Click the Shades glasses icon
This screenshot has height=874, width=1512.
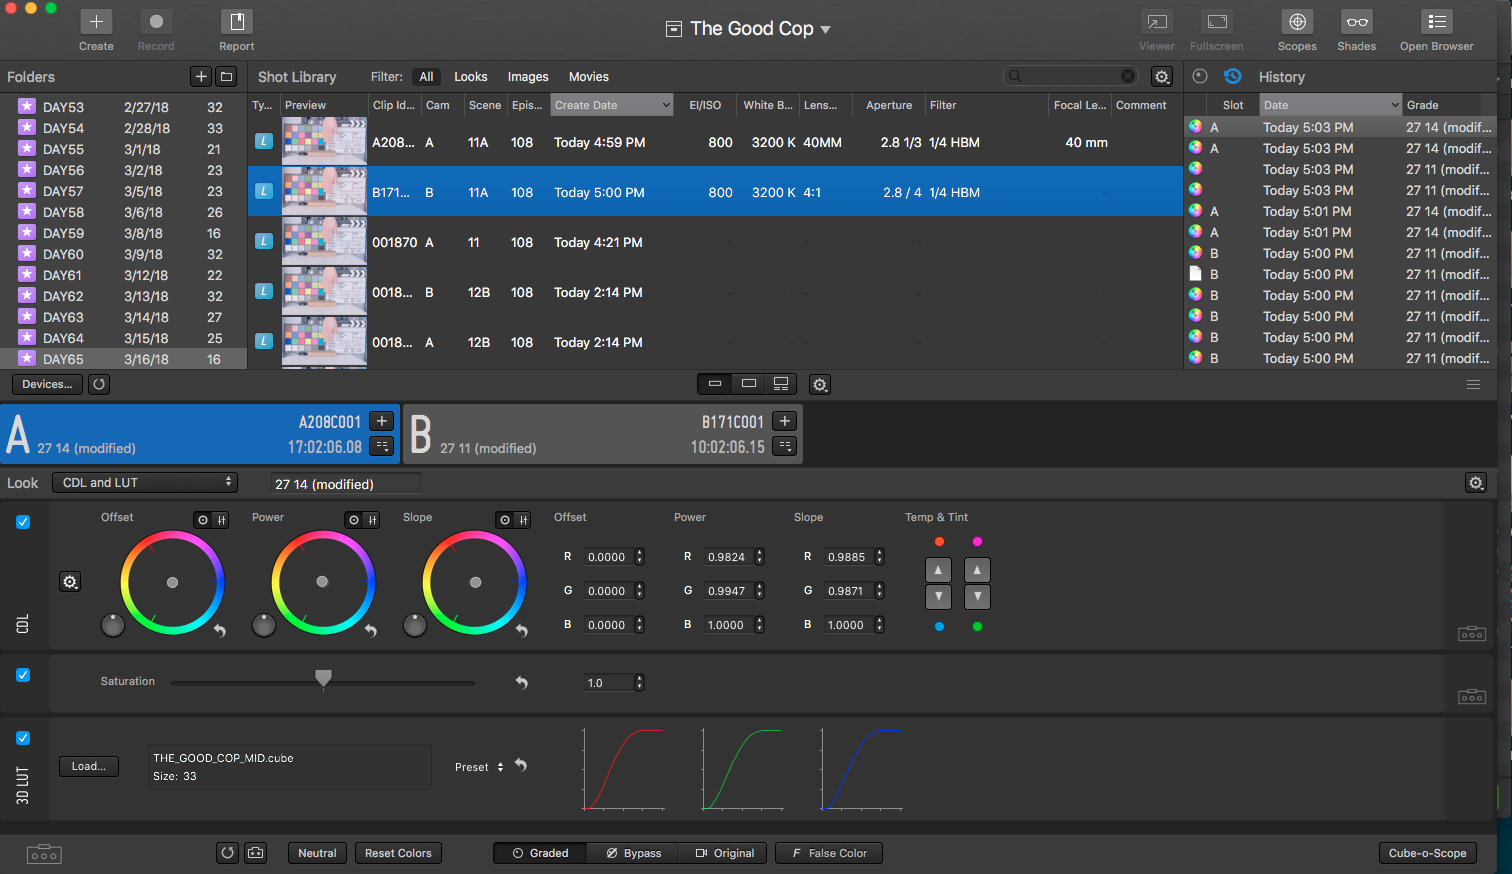pyautogui.click(x=1356, y=22)
